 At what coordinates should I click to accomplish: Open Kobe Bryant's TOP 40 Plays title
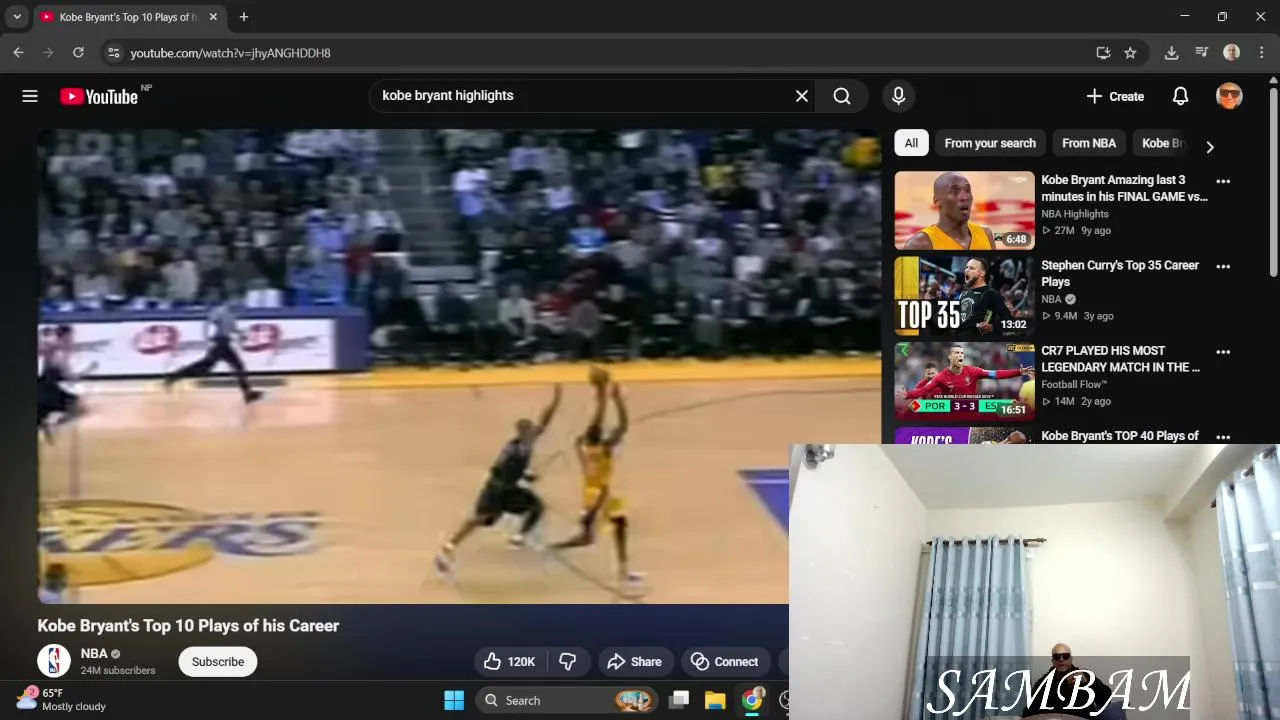(1120, 436)
